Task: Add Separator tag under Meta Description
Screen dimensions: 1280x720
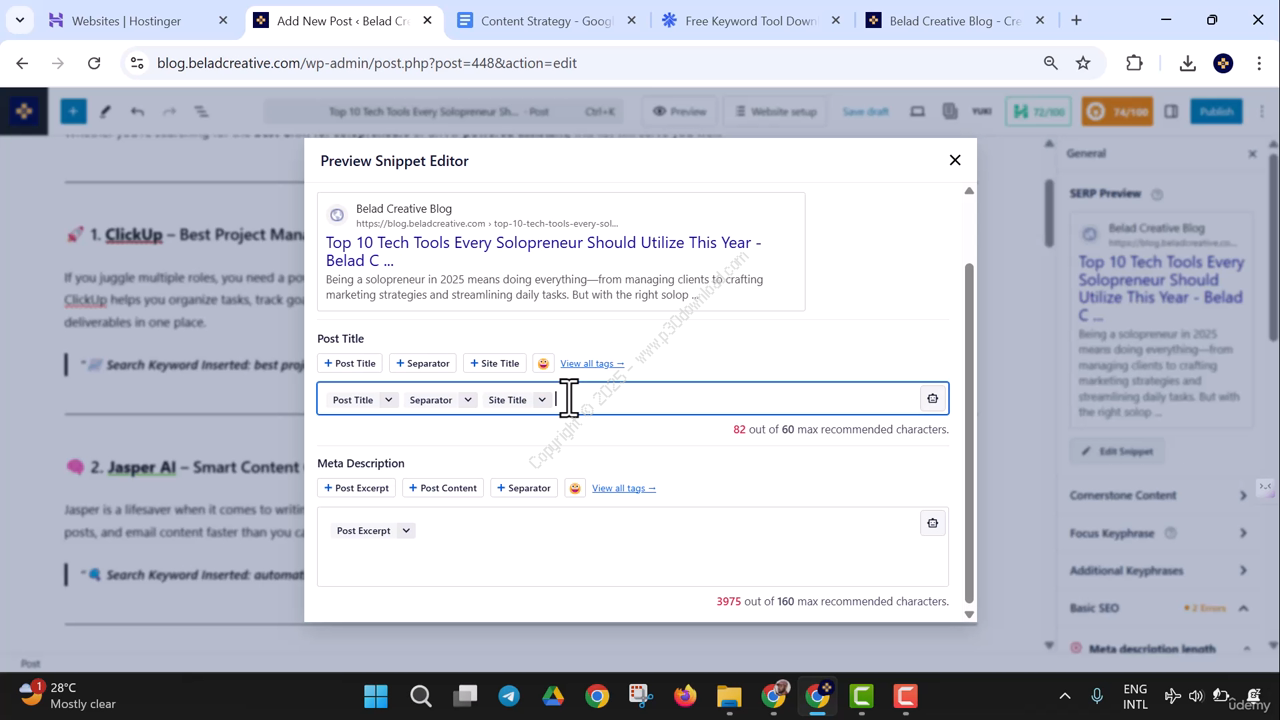Action: click(x=524, y=488)
